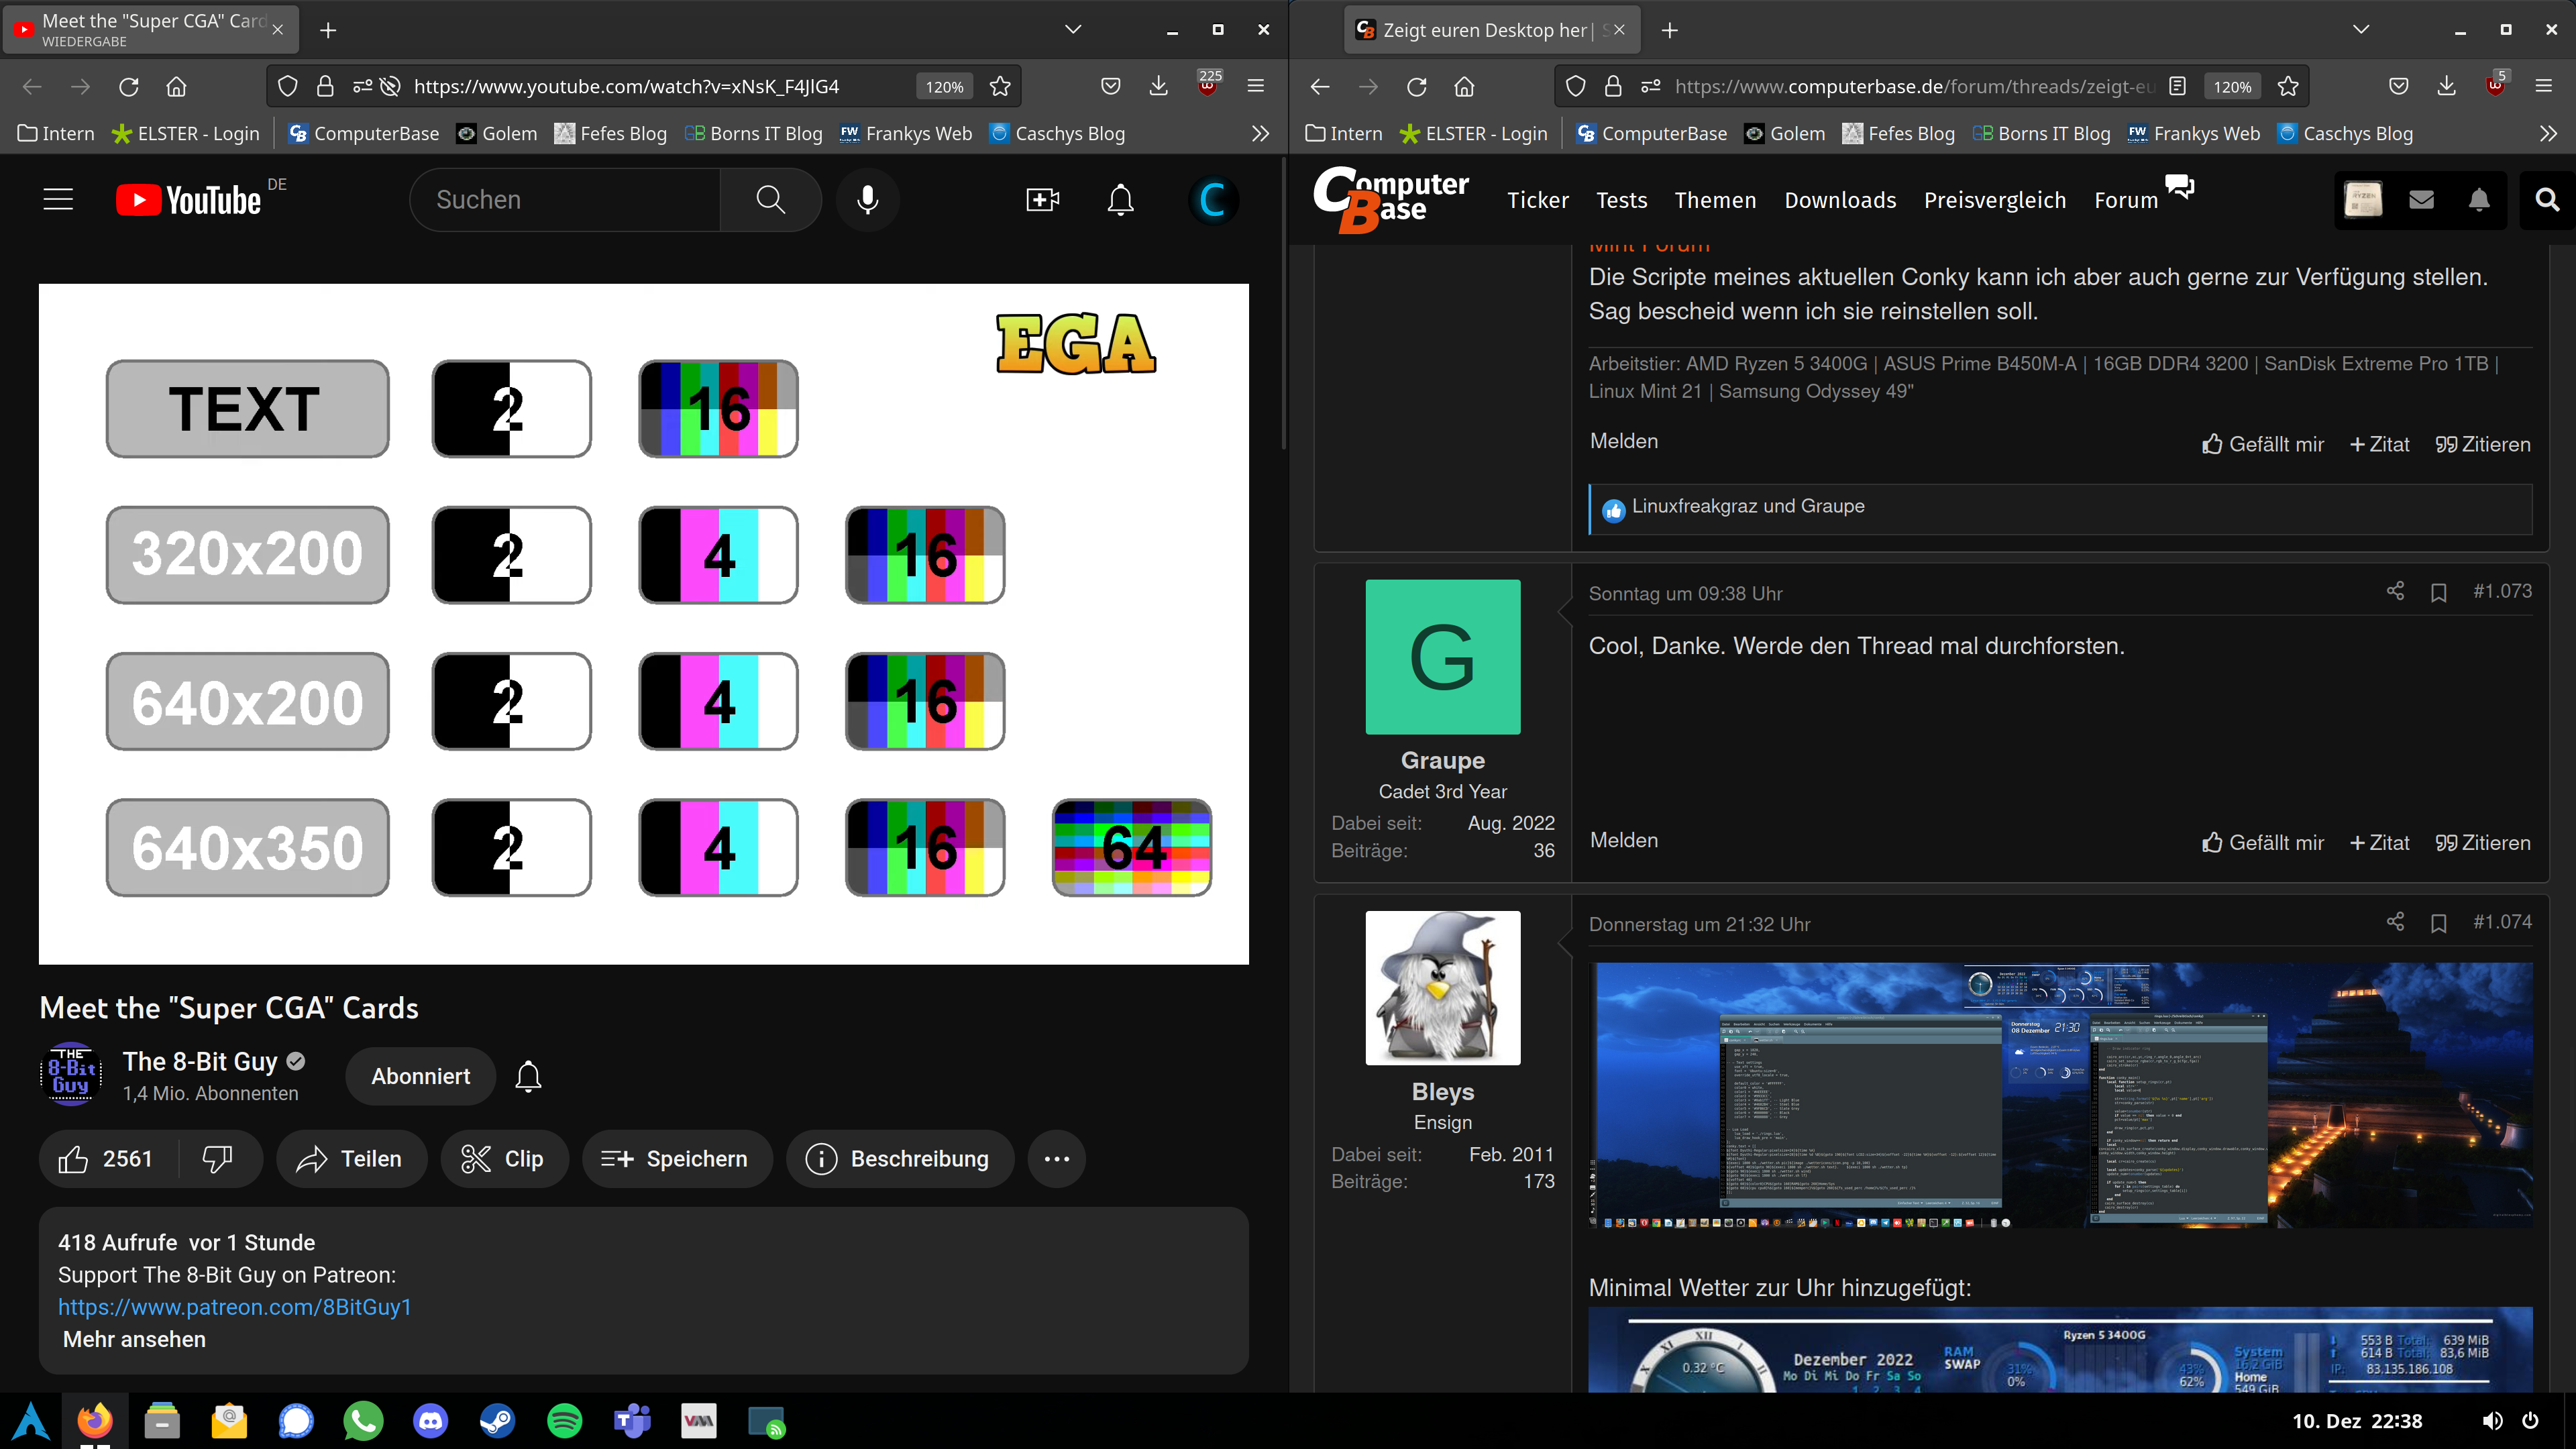Share post #1.074
This screenshot has width=2576, height=1449.
[x=2395, y=922]
